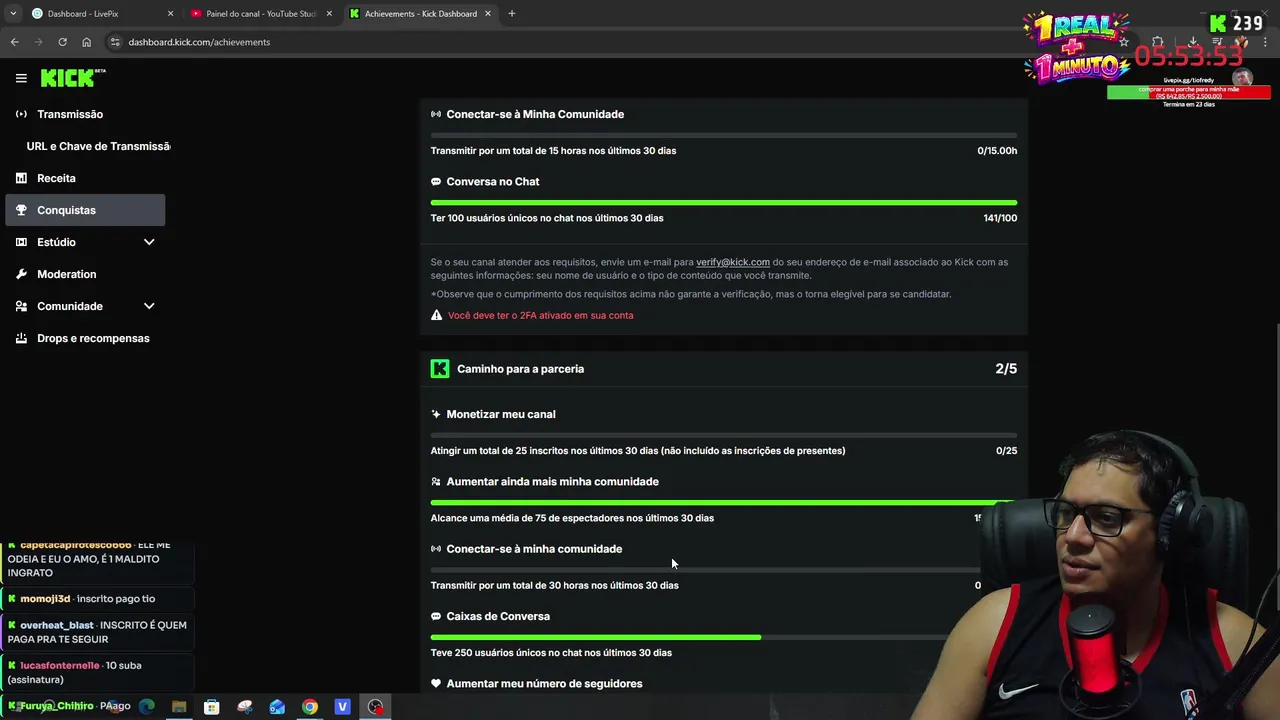Reload the page with the refresh button
The width and height of the screenshot is (1280, 720).
(x=62, y=42)
